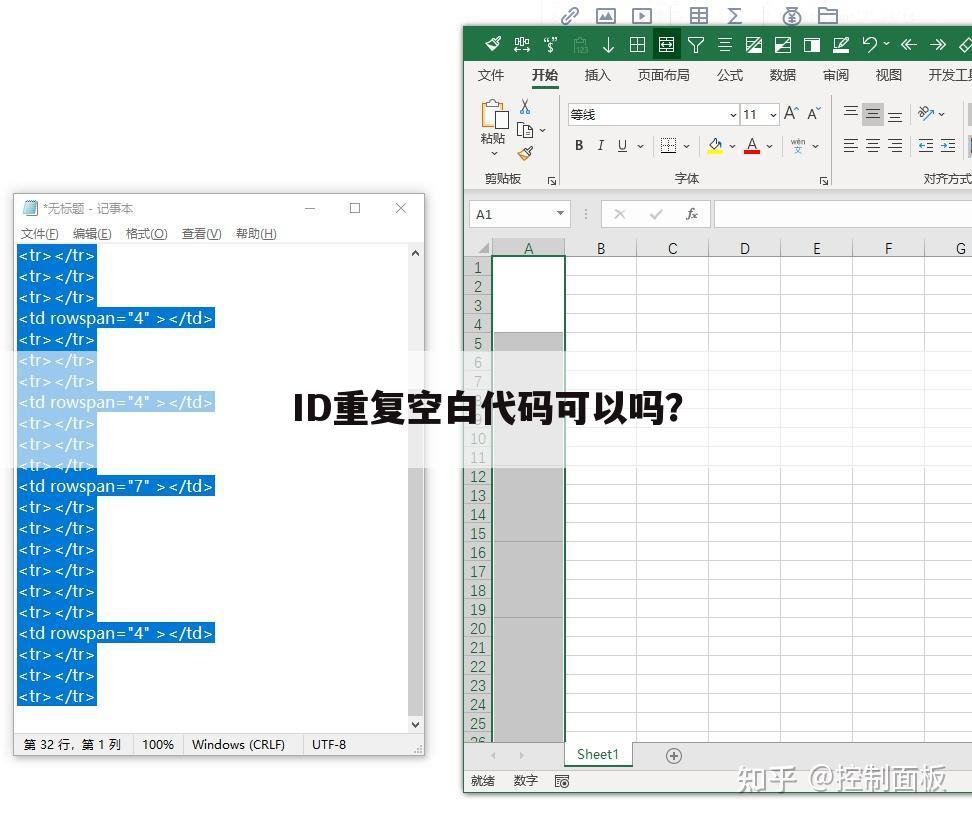Click the formula bar input field
This screenshot has height=819, width=972.
[842, 215]
